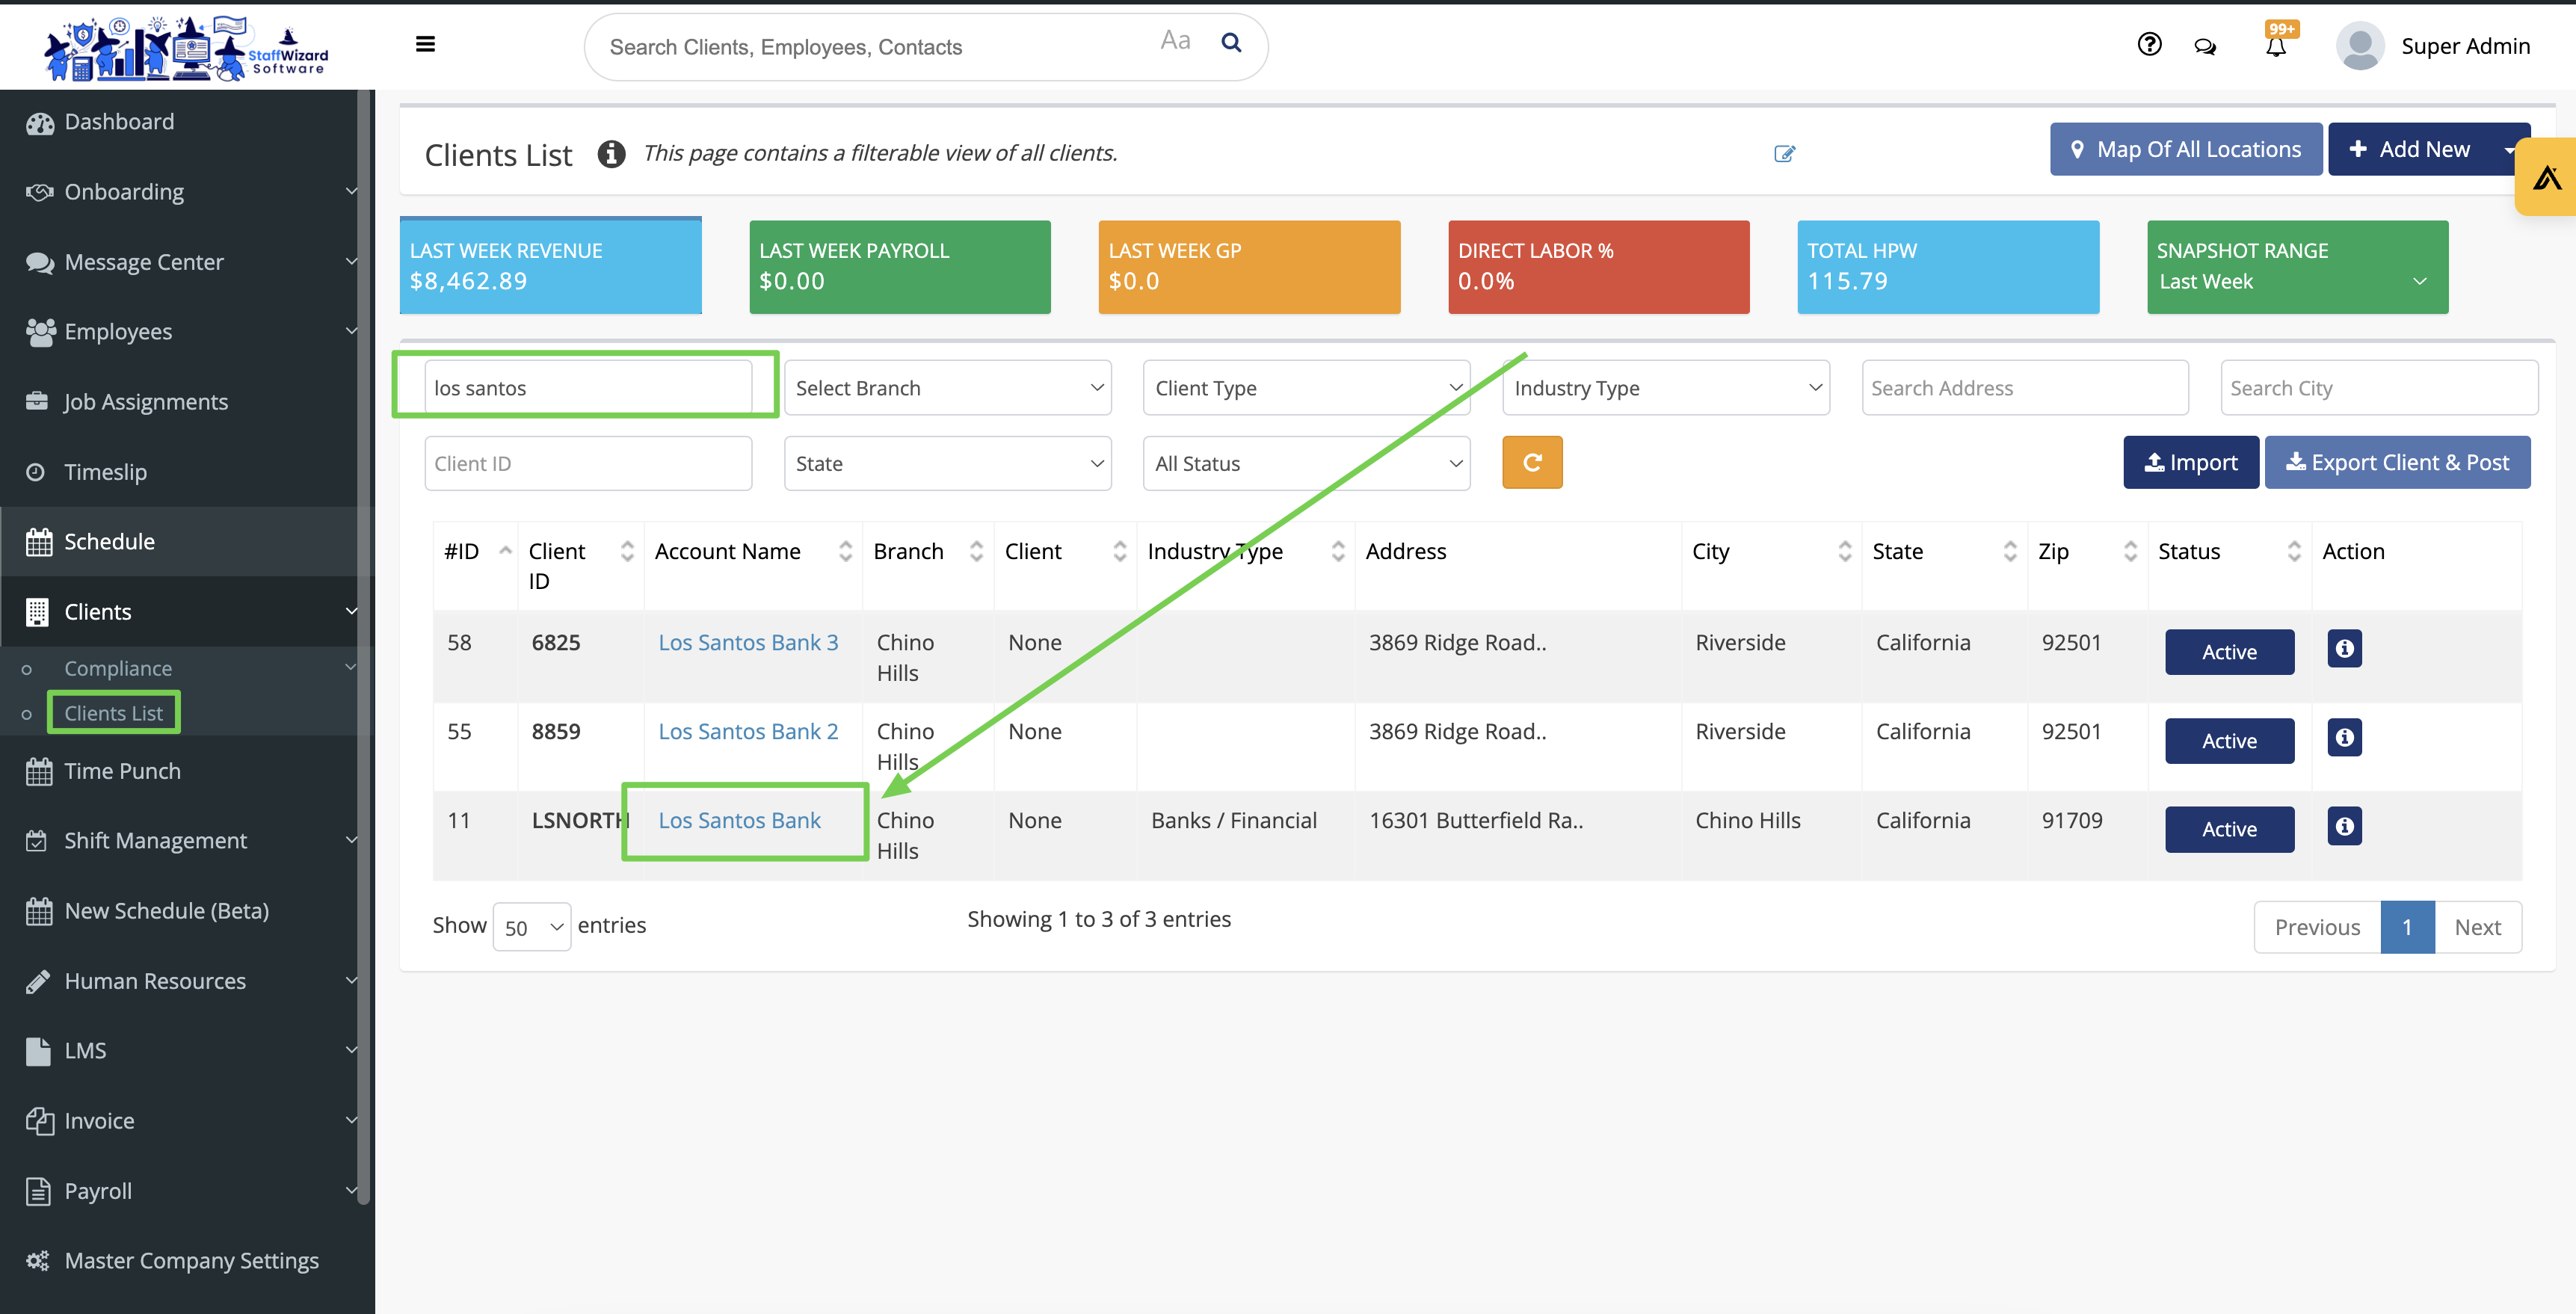The image size is (2576, 1314).
Task: Expand the Onboarding sidebar menu
Action: click(186, 191)
